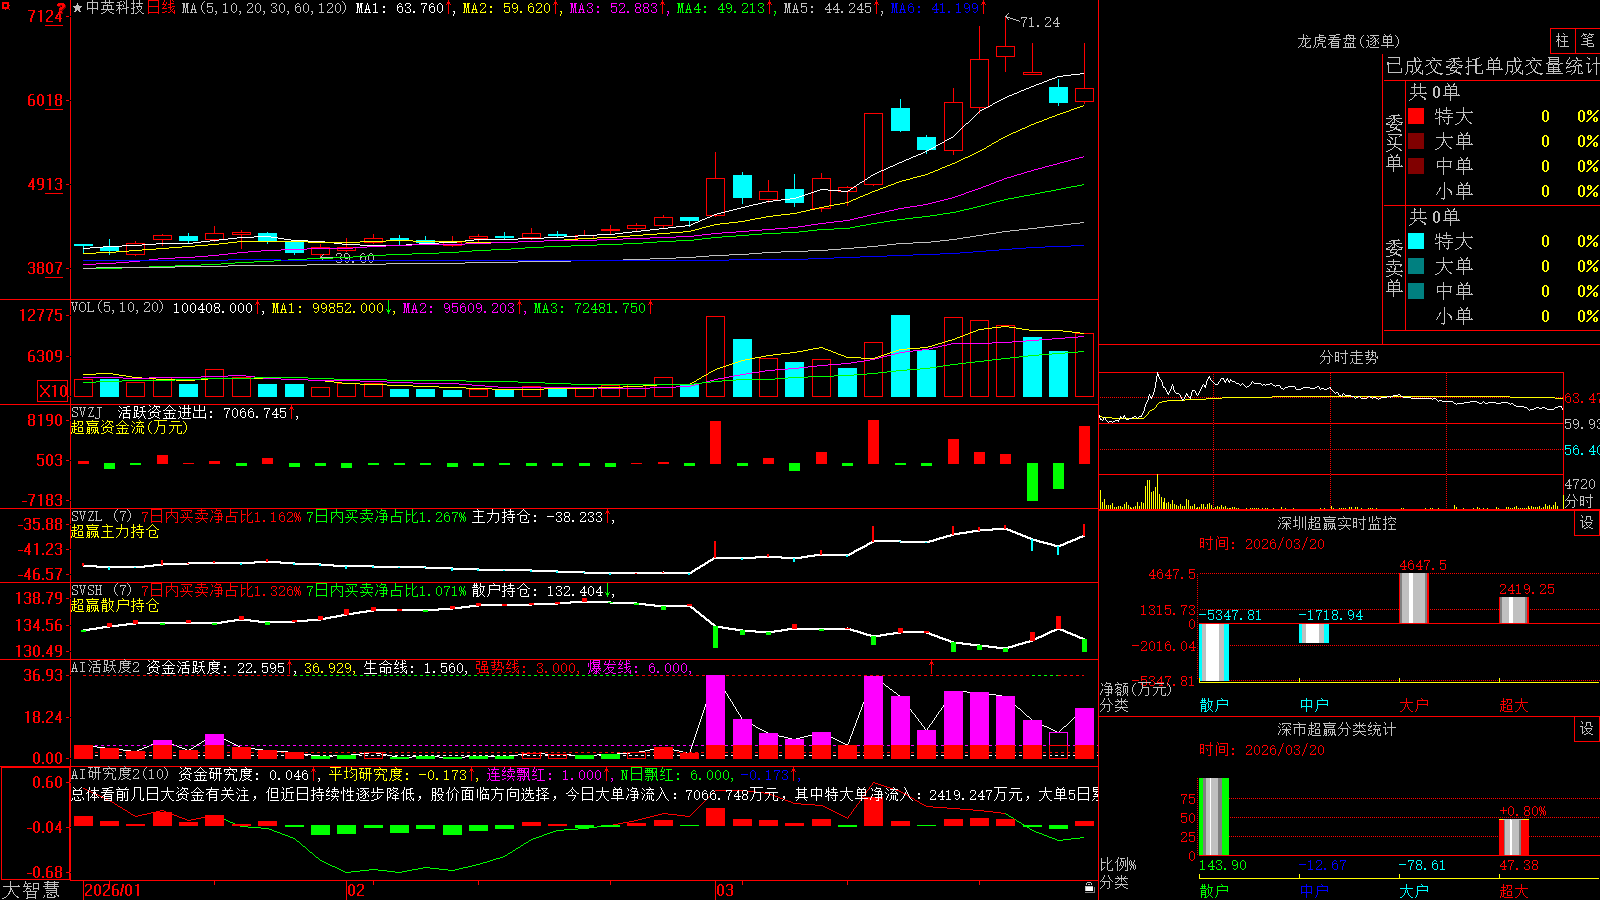The height and width of the screenshot is (900, 1600).
Task: Switch 龙虎看盘 to 柱 mode
Action: click(1562, 40)
